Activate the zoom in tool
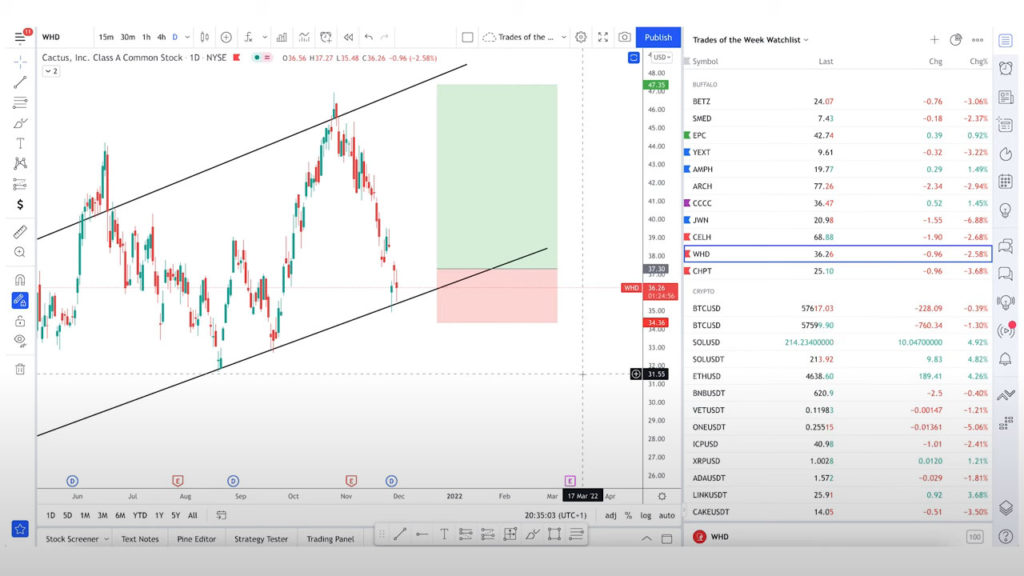Screen dimensions: 1024x576 click(x=20, y=252)
